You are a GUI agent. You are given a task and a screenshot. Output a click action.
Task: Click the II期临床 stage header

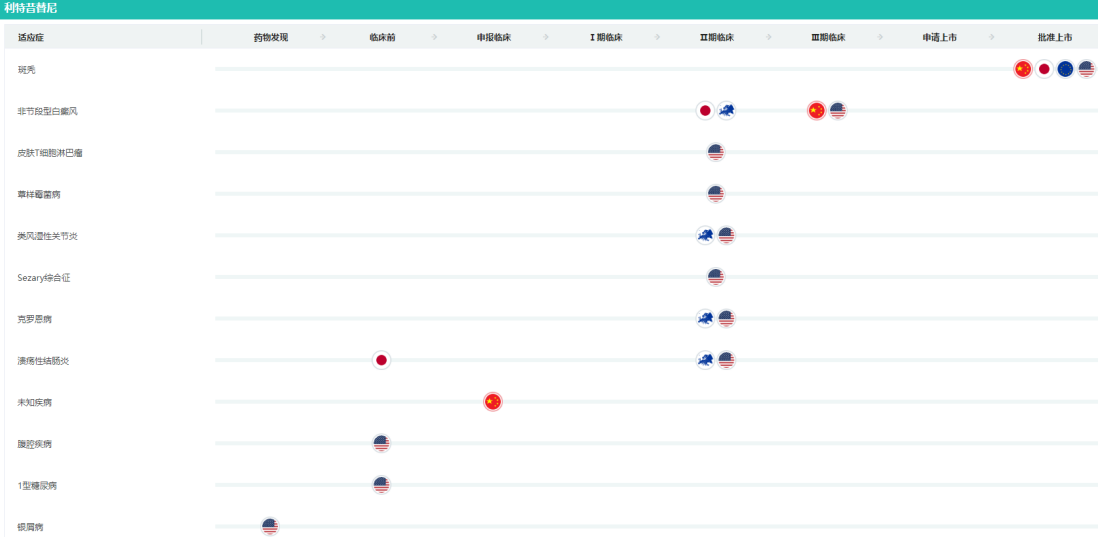[716, 38]
